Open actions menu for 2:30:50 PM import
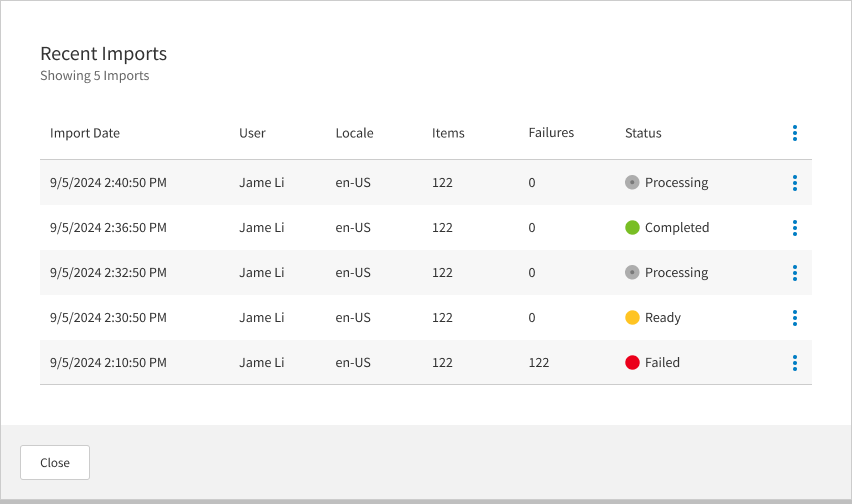The width and height of the screenshot is (852, 504). 795,318
